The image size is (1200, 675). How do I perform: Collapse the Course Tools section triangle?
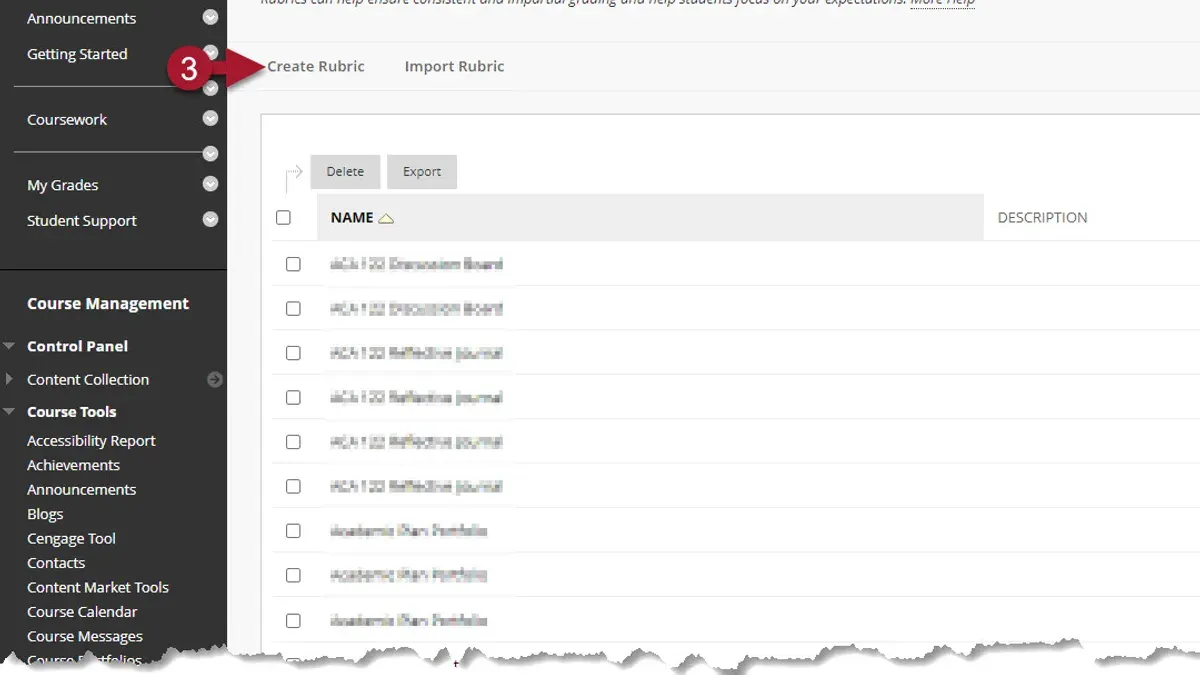[x=9, y=411]
